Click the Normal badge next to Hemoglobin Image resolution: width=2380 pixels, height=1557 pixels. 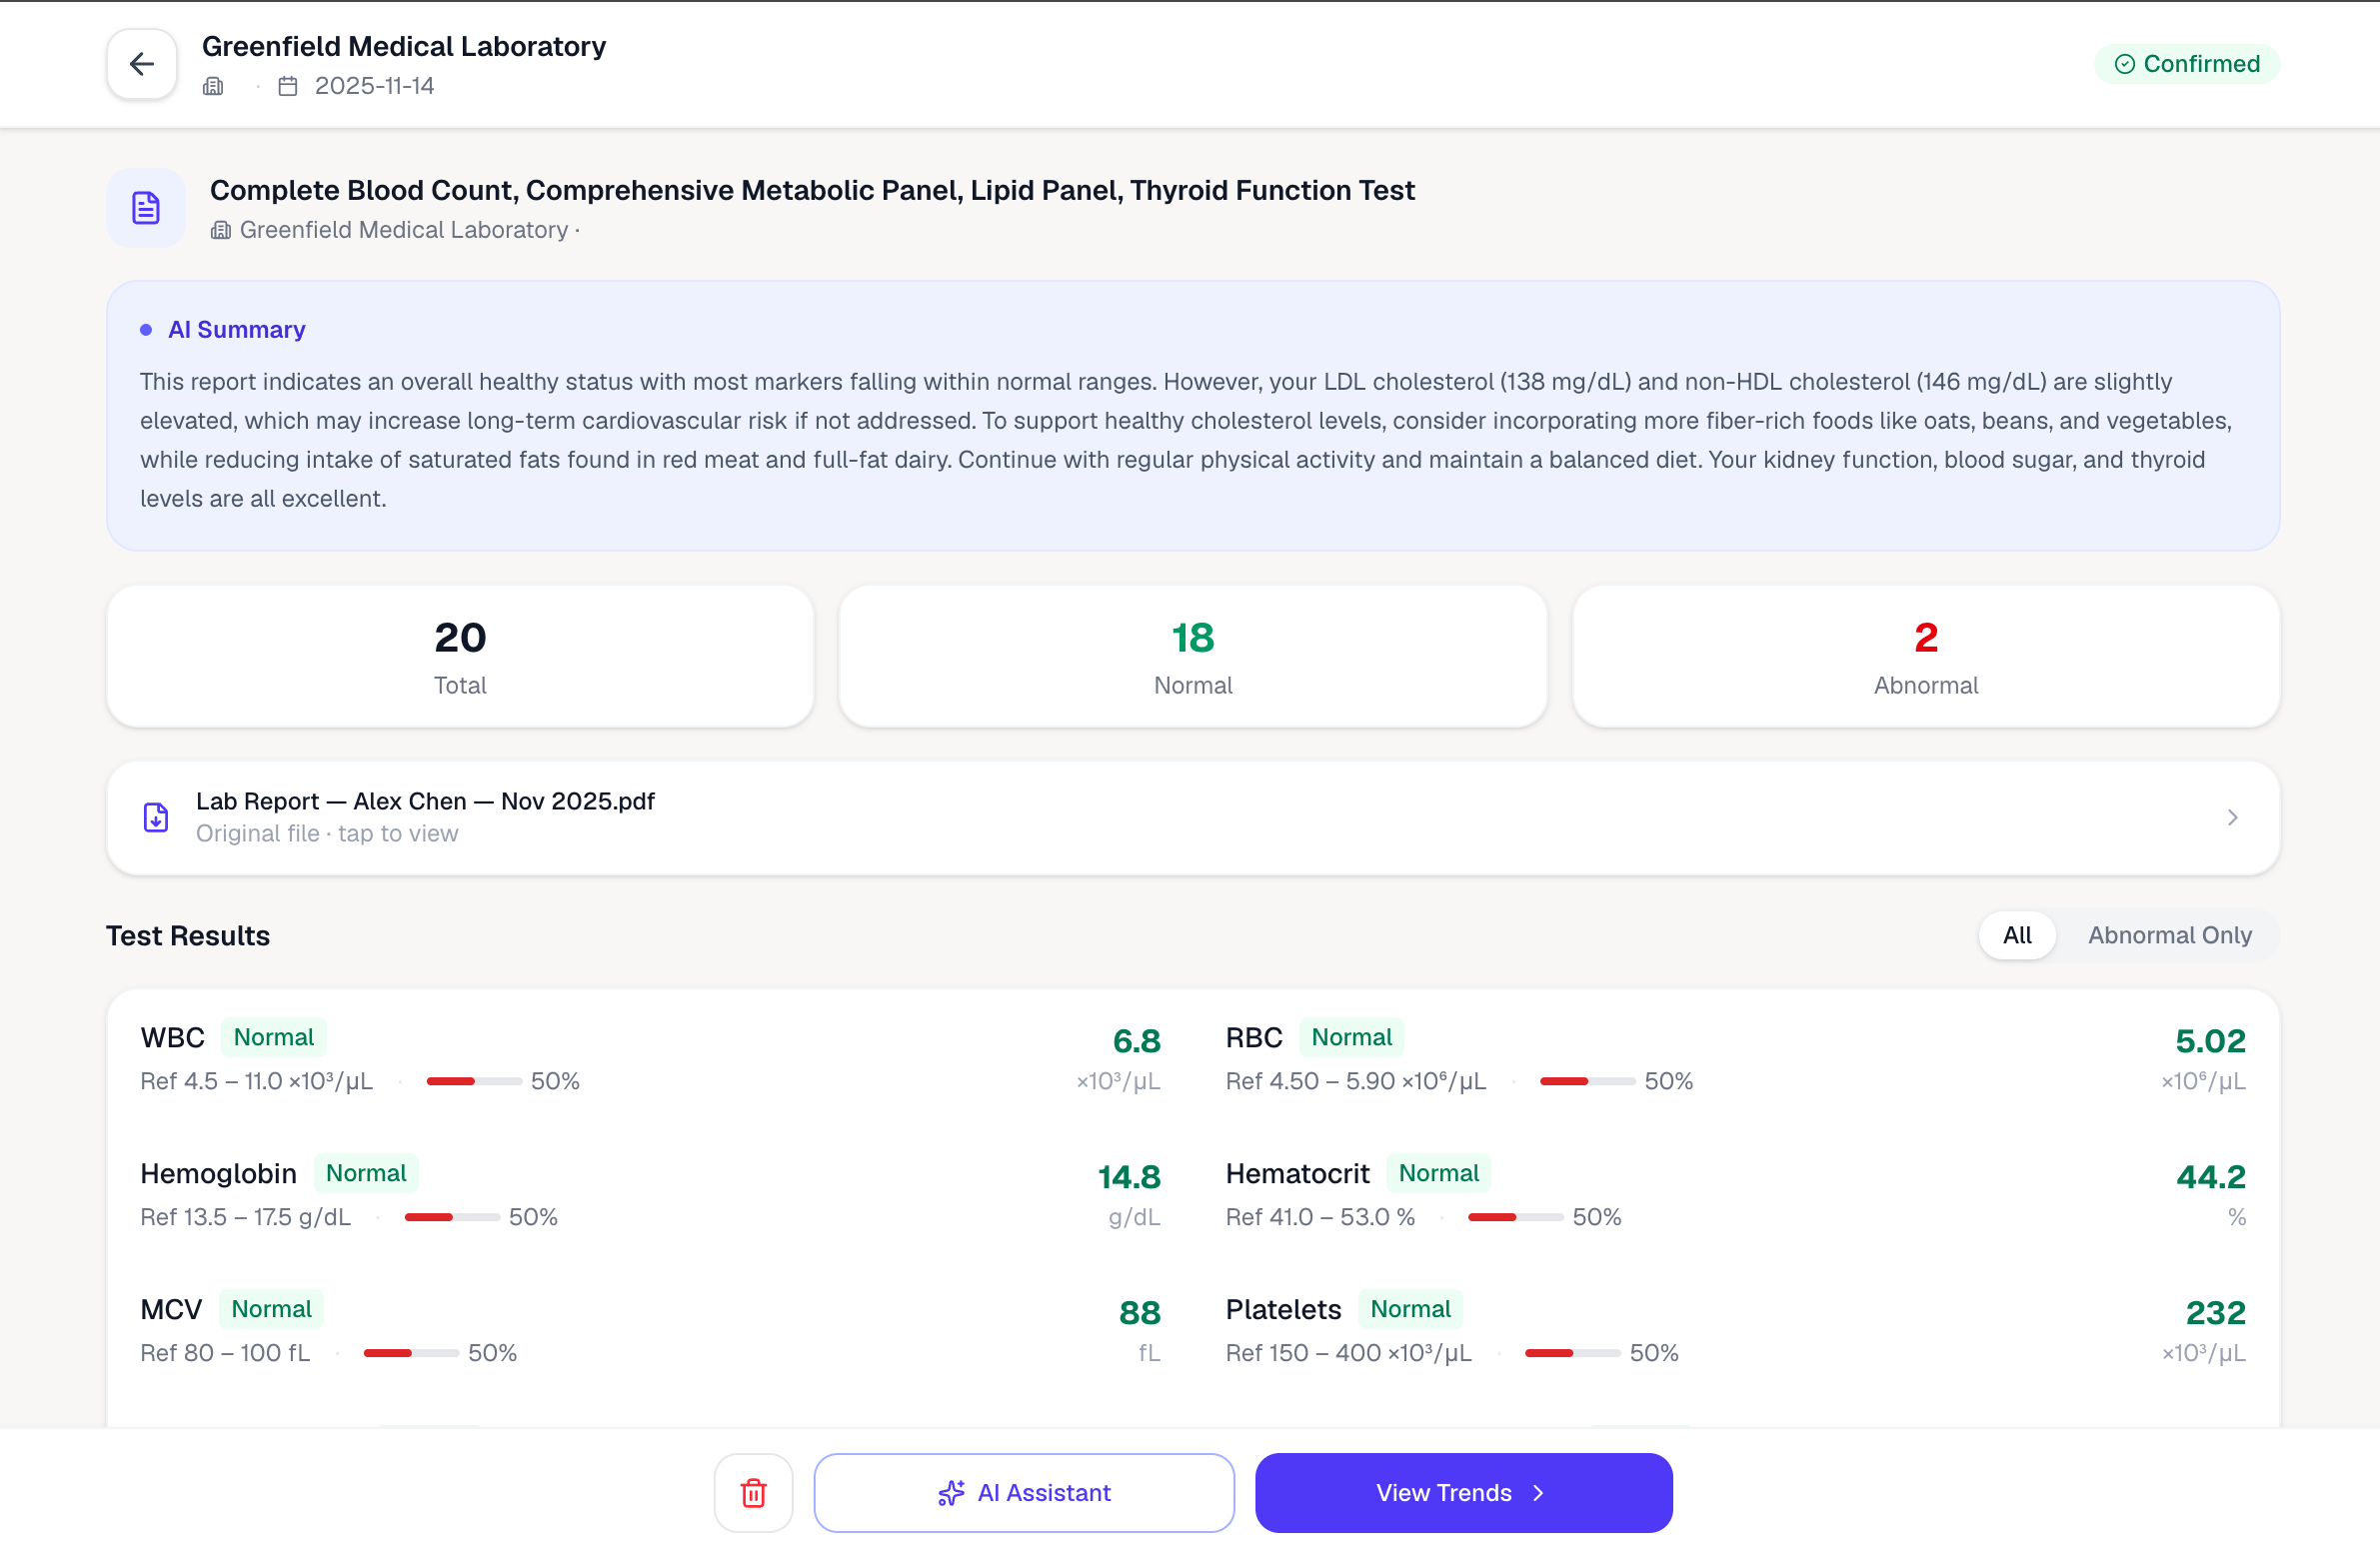(366, 1173)
